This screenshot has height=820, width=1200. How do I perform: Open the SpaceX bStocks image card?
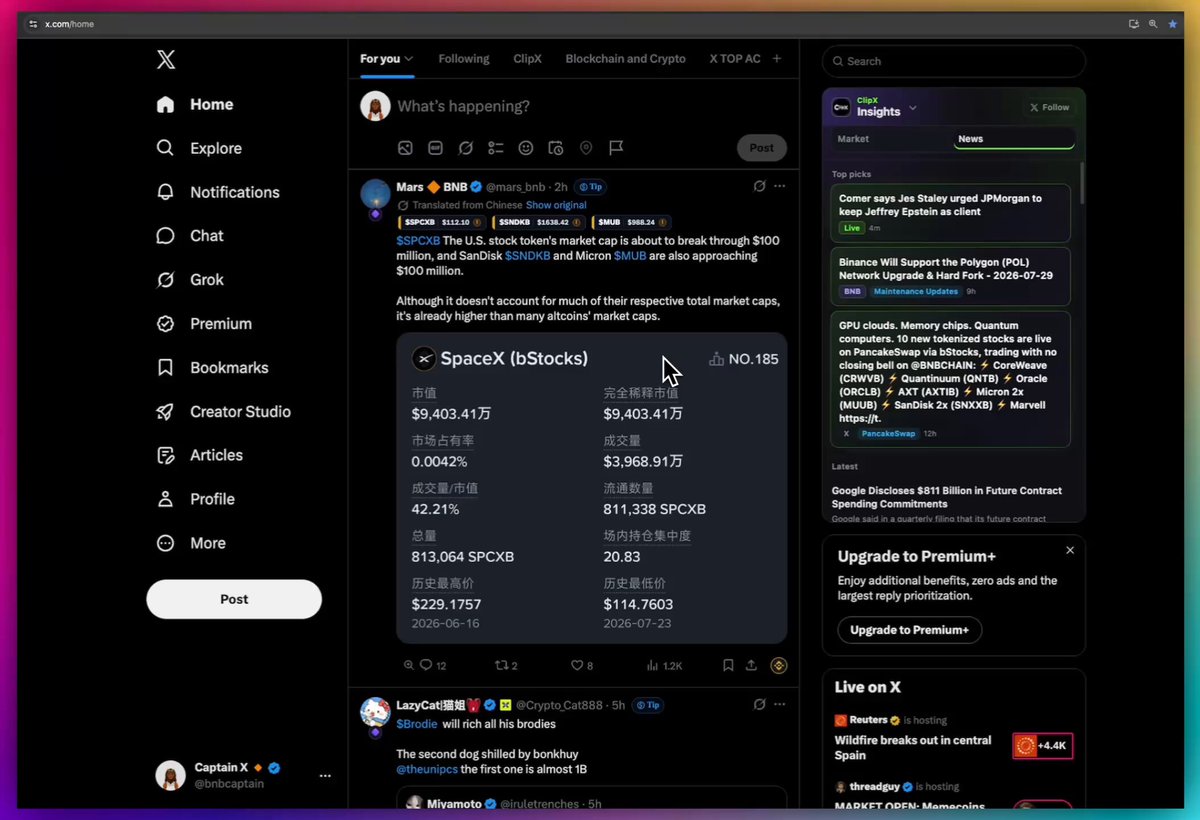tap(592, 488)
